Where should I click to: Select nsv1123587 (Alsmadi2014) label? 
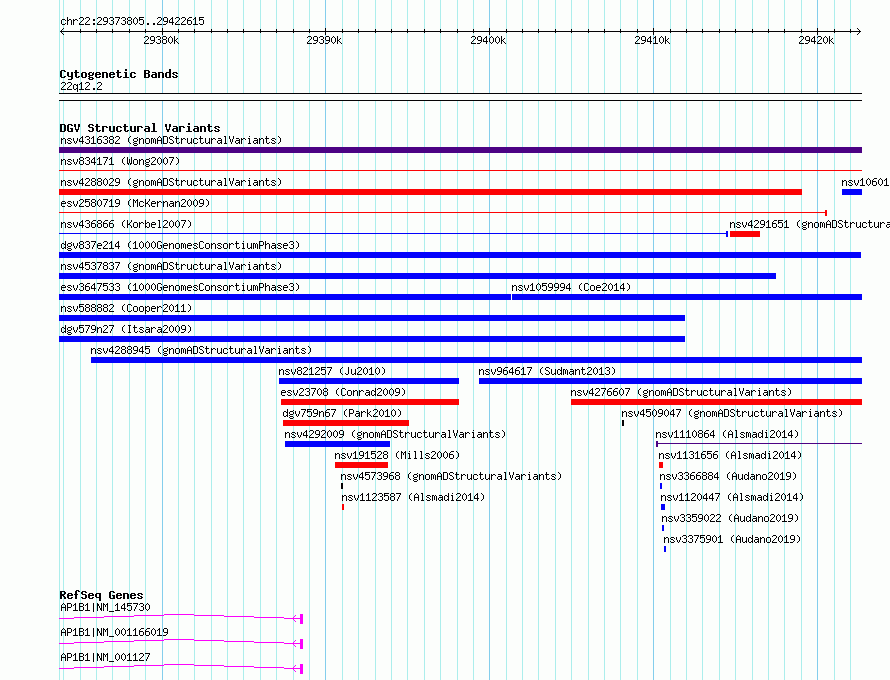(413, 497)
